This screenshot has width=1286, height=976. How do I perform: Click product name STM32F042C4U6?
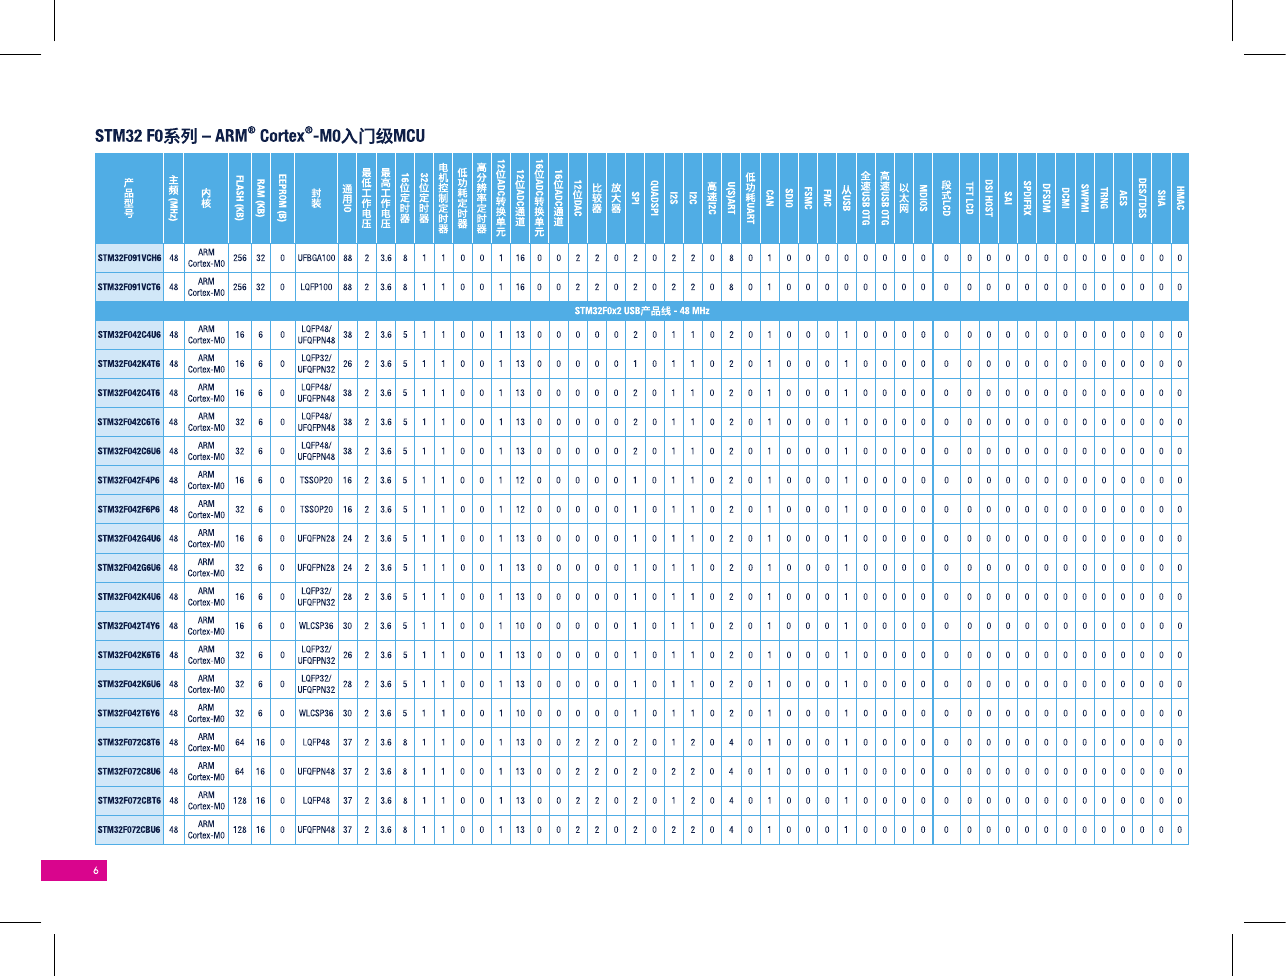(129, 334)
